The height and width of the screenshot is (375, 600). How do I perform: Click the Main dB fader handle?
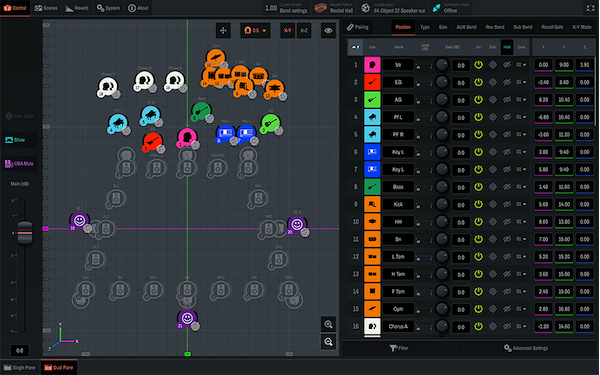(25, 232)
